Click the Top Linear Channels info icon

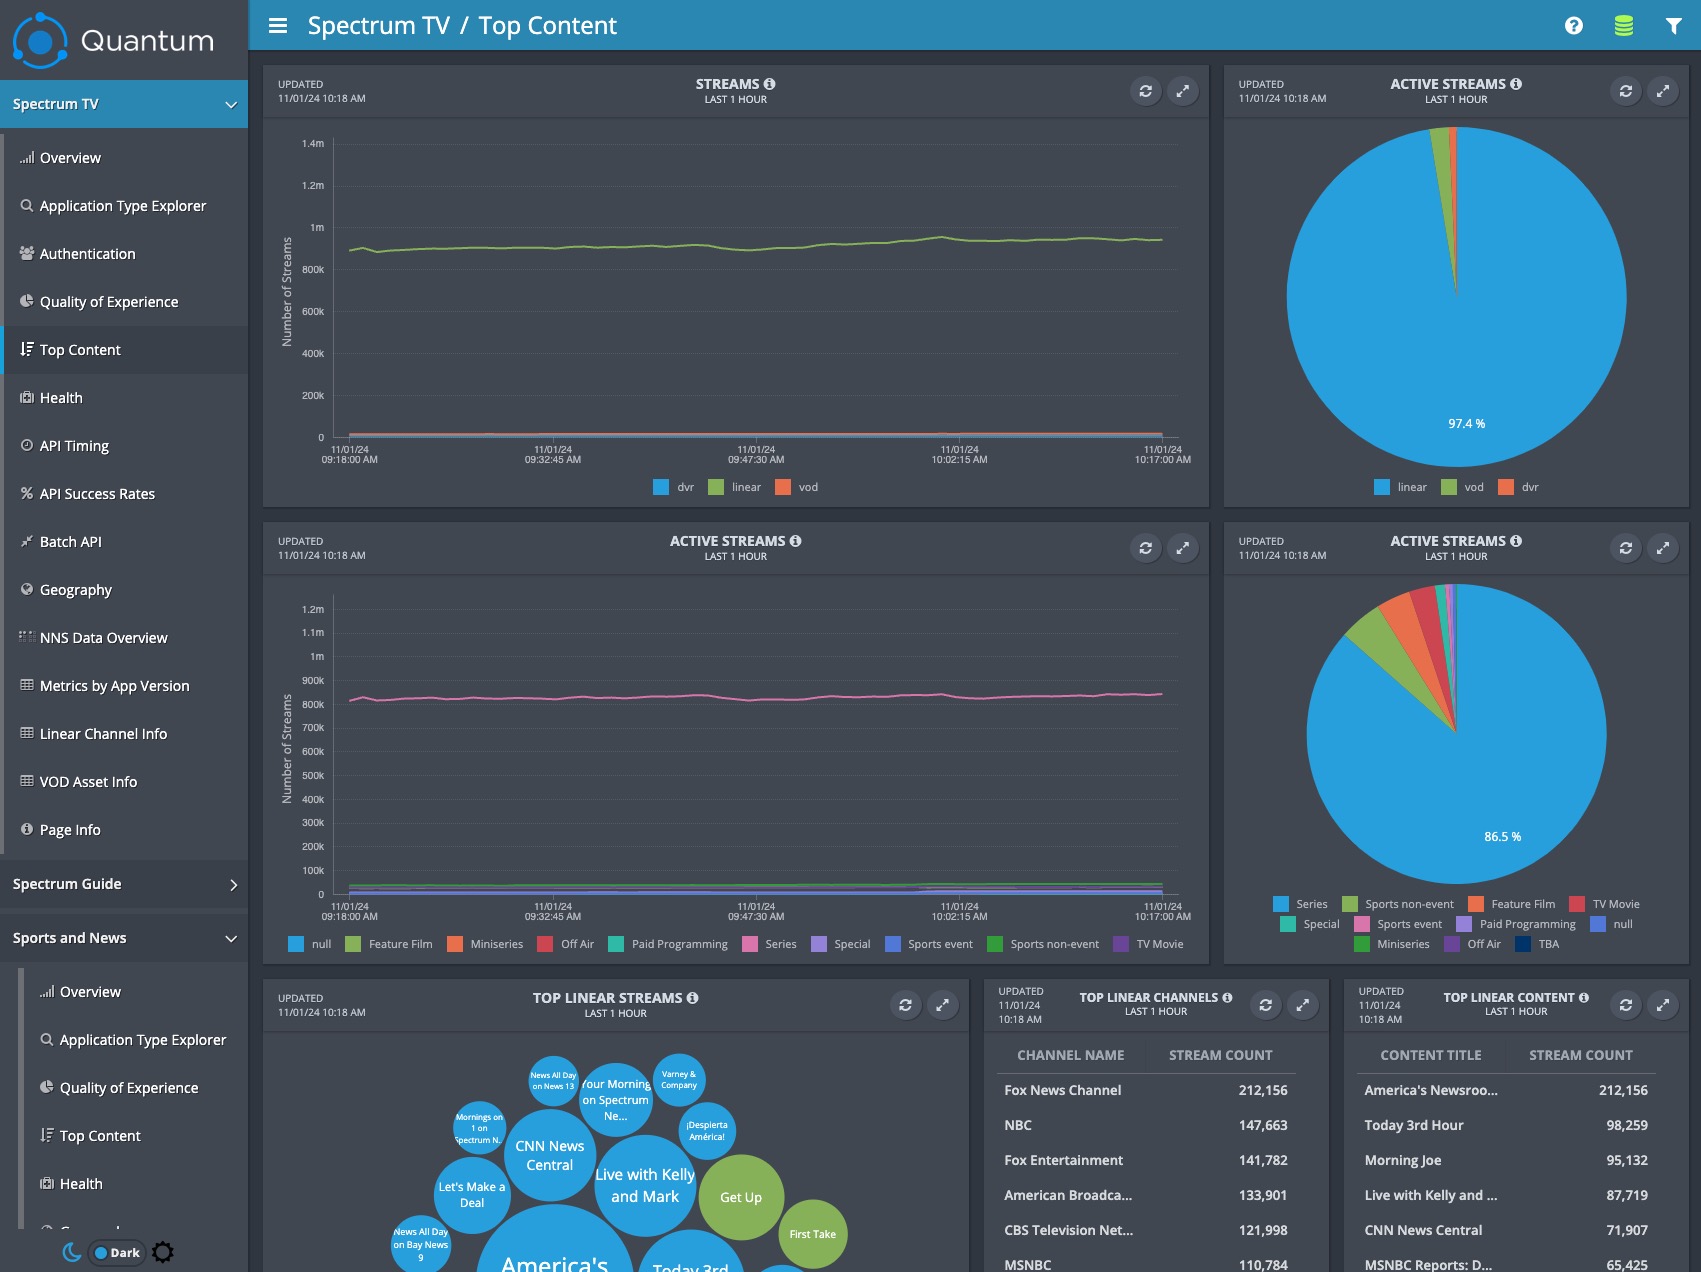(x=1227, y=997)
